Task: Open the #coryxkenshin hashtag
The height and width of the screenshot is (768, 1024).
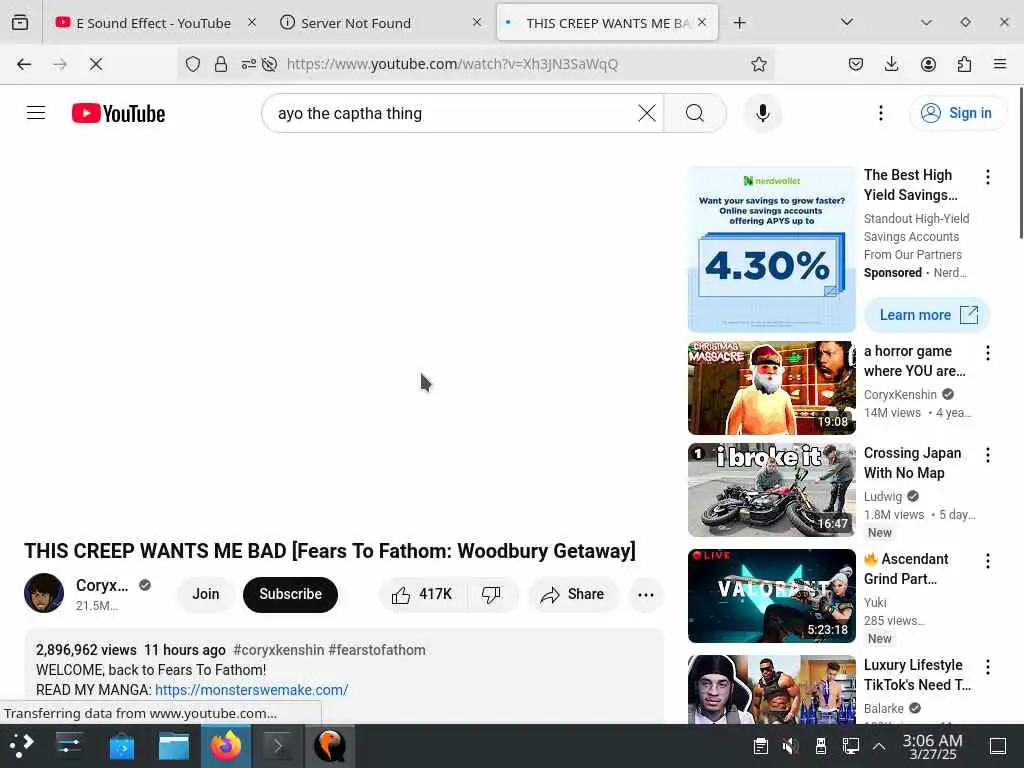Action: coord(279,650)
